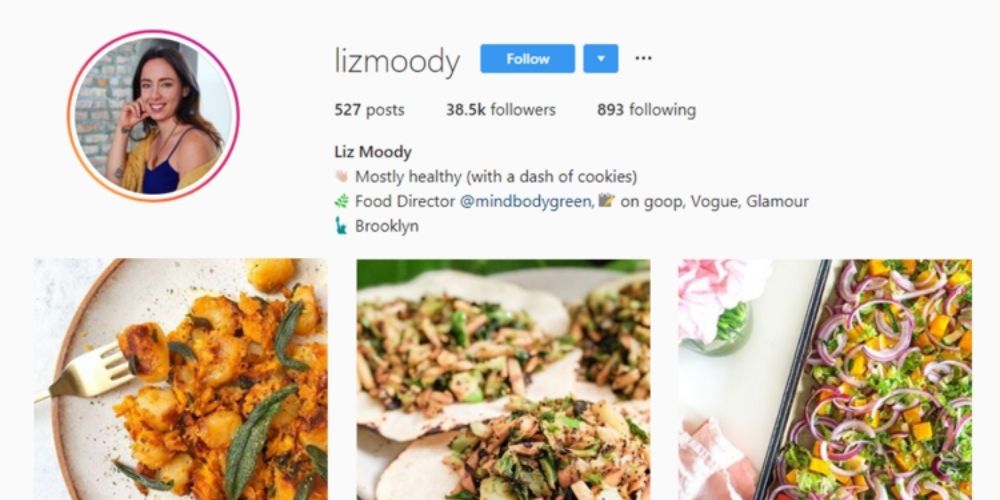Open the red onion sheet pan post
The image size is (1000, 500).
point(825,379)
